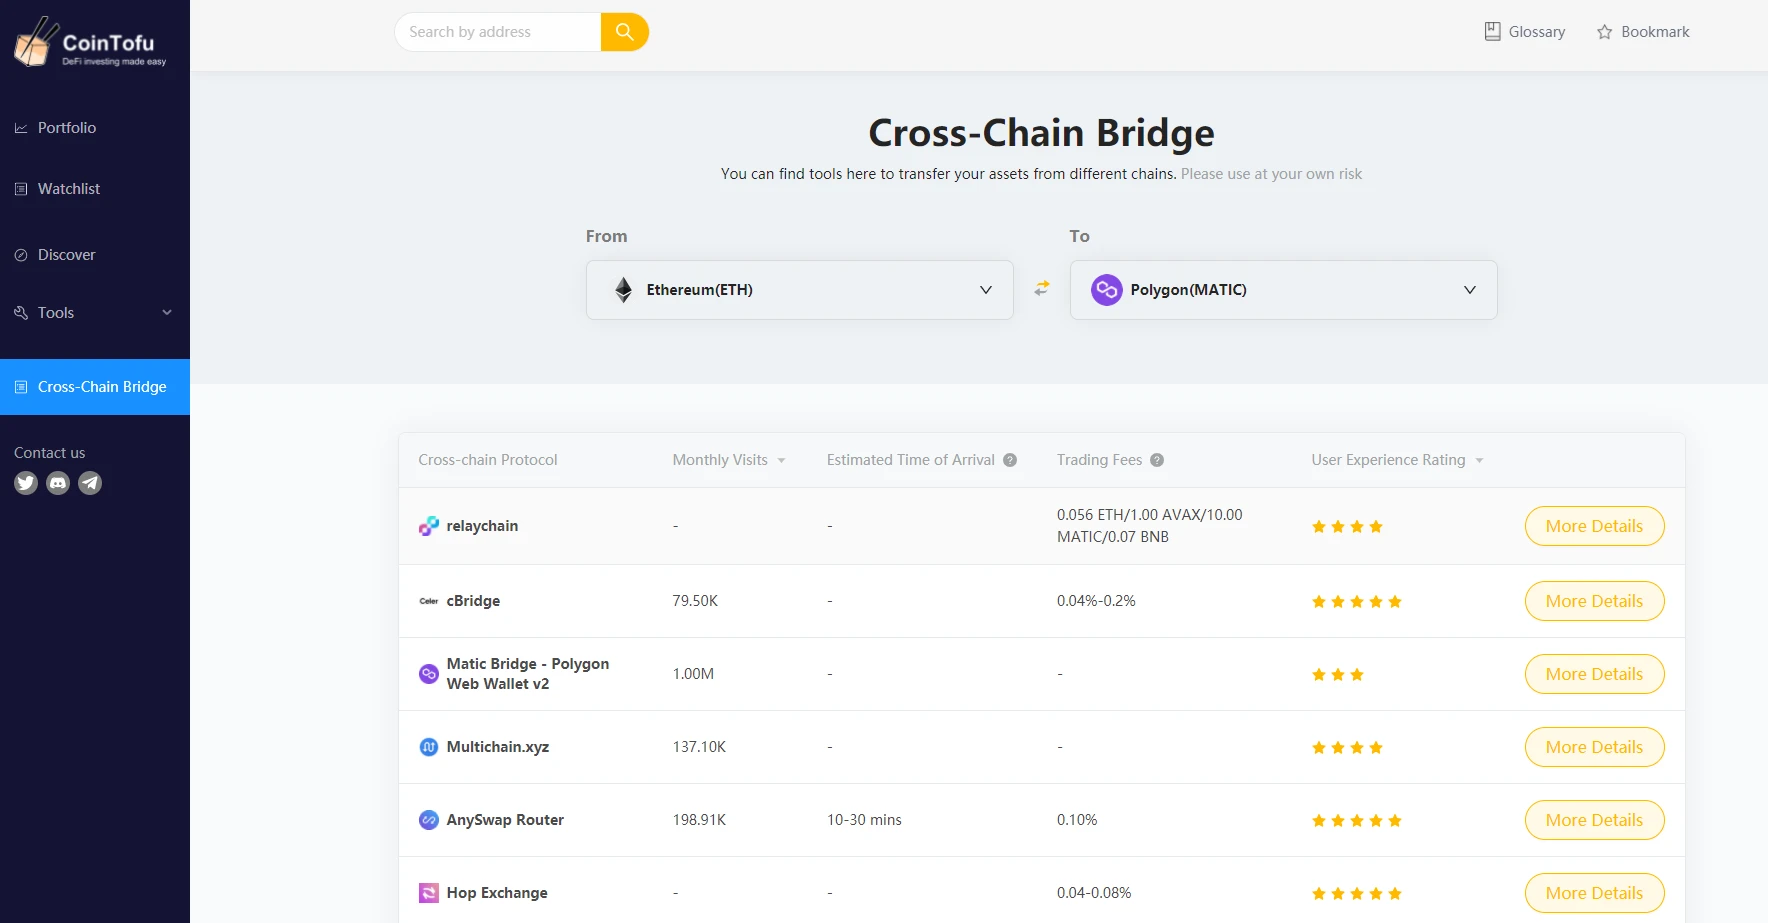Click the Ethereum diamond logo in From field
Screen dimensions: 1768x923
tap(624, 290)
